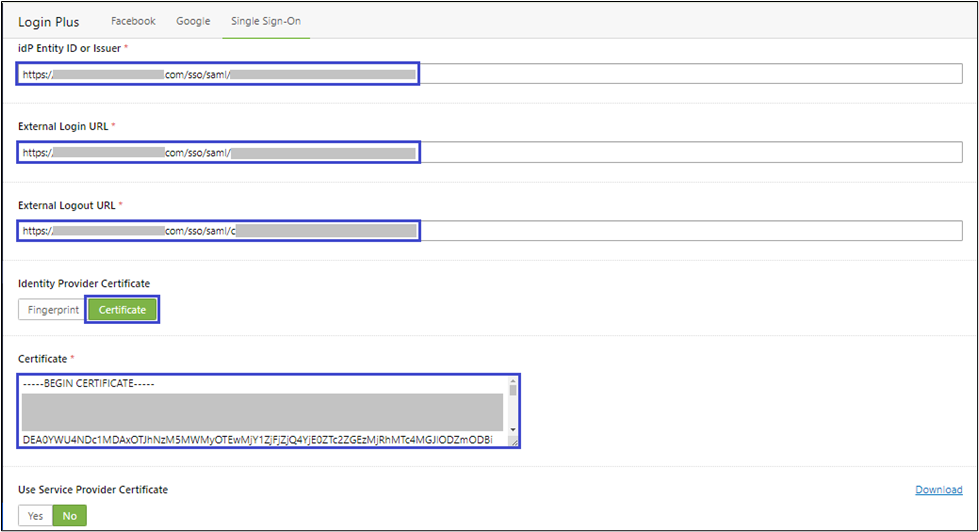Click the External Logout URL label
Image resolution: width=979 pixels, height=532 pixels.
click(x=67, y=205)
